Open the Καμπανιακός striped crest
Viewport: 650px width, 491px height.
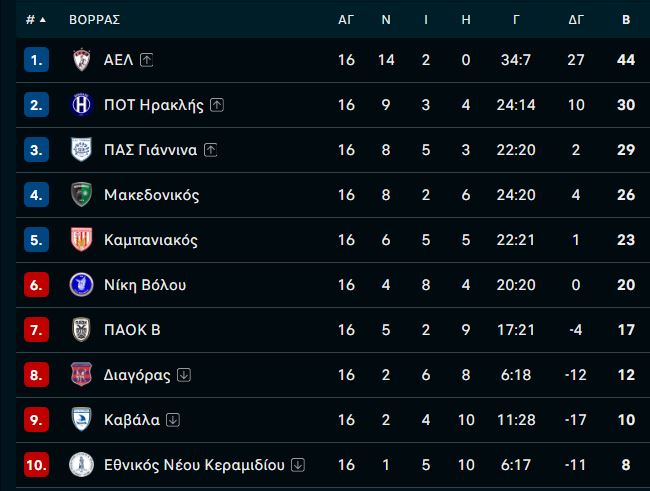pyautogui.click(x=81, y=239)
